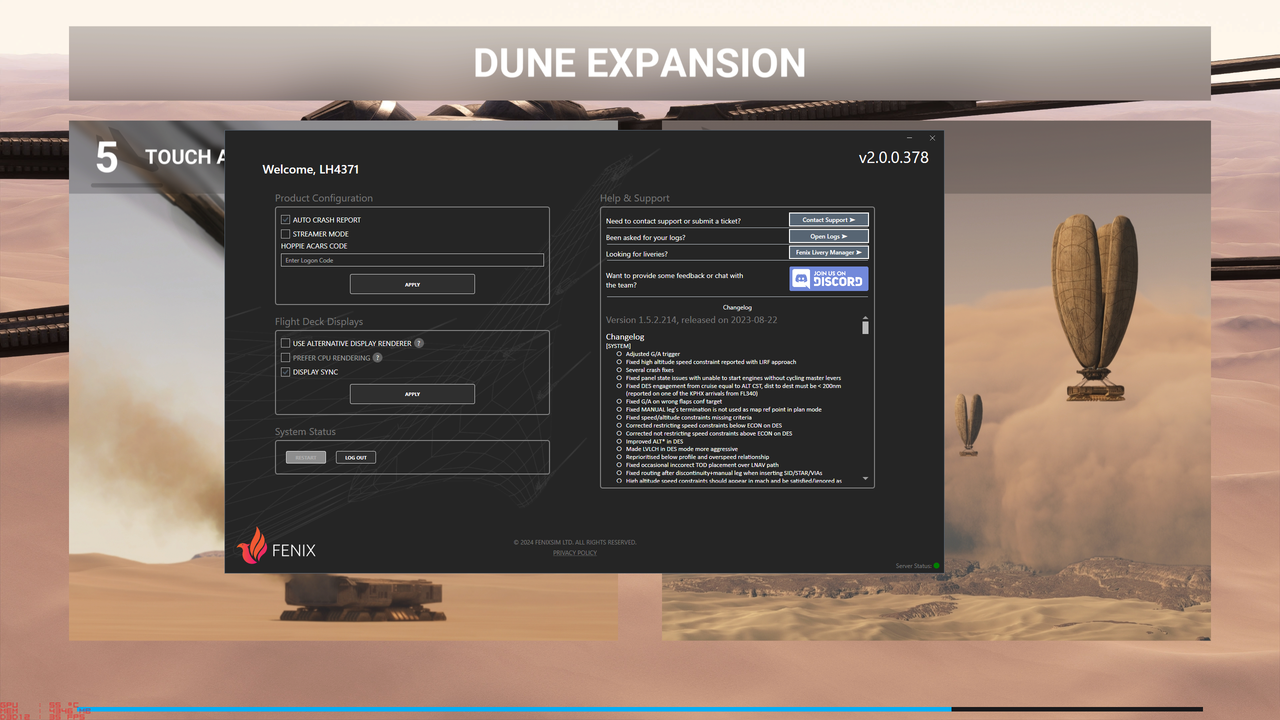Viewport: 1280px width, 720px height.
Task: Click the Join us on Discord icon button
Action: tap(829, 278)
